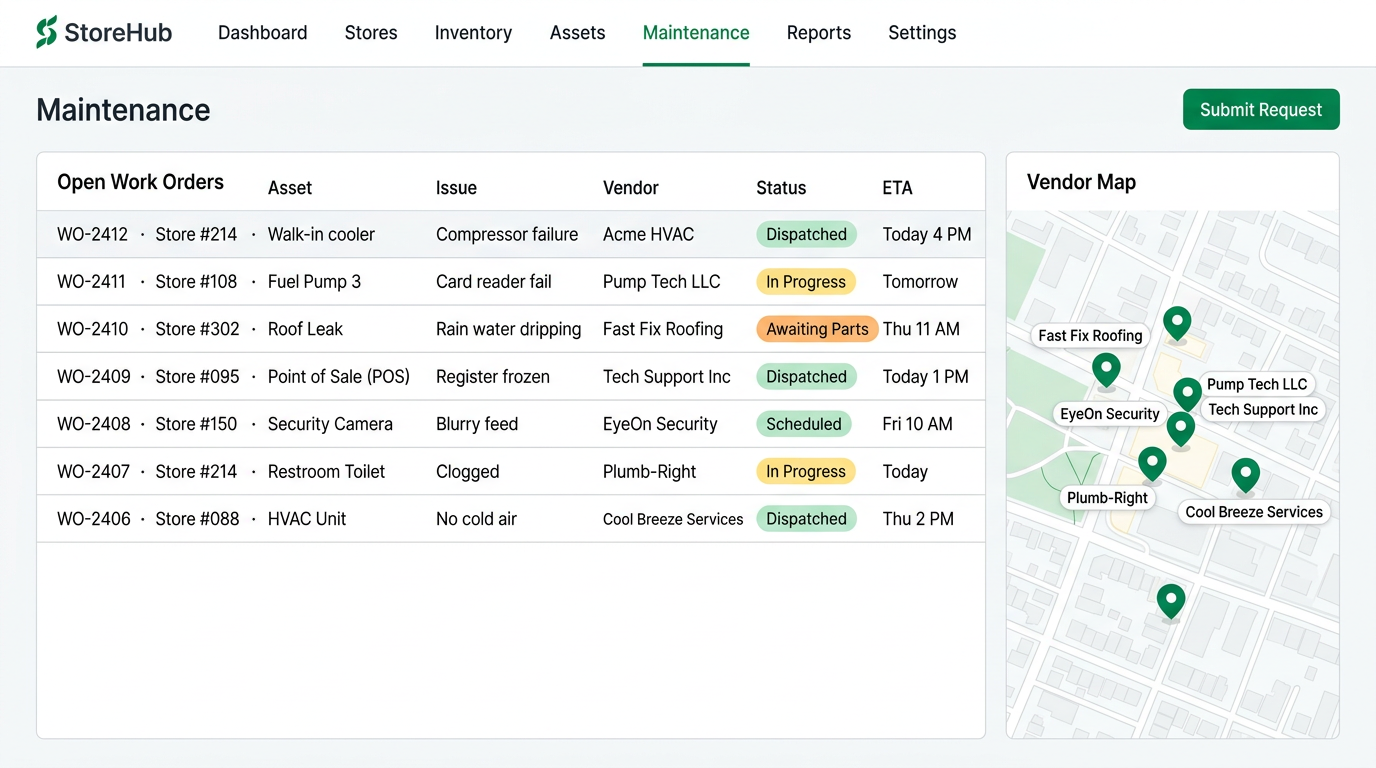Viewport: 1376px width, 768px height.
Task: Click the Dispatched badge for WO-2412
Action: 806,235
